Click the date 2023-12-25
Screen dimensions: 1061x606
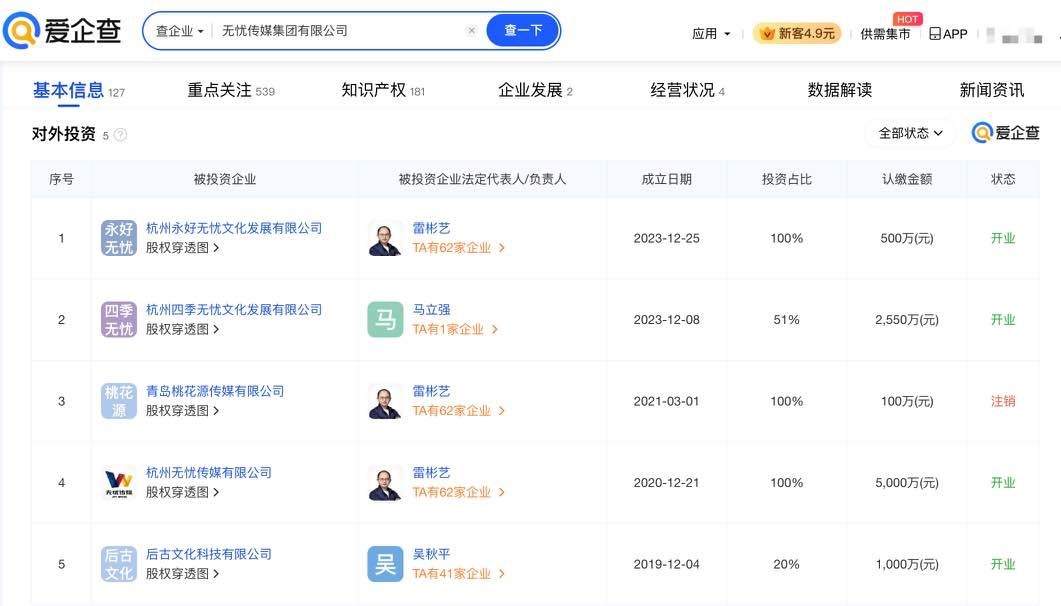667,238
